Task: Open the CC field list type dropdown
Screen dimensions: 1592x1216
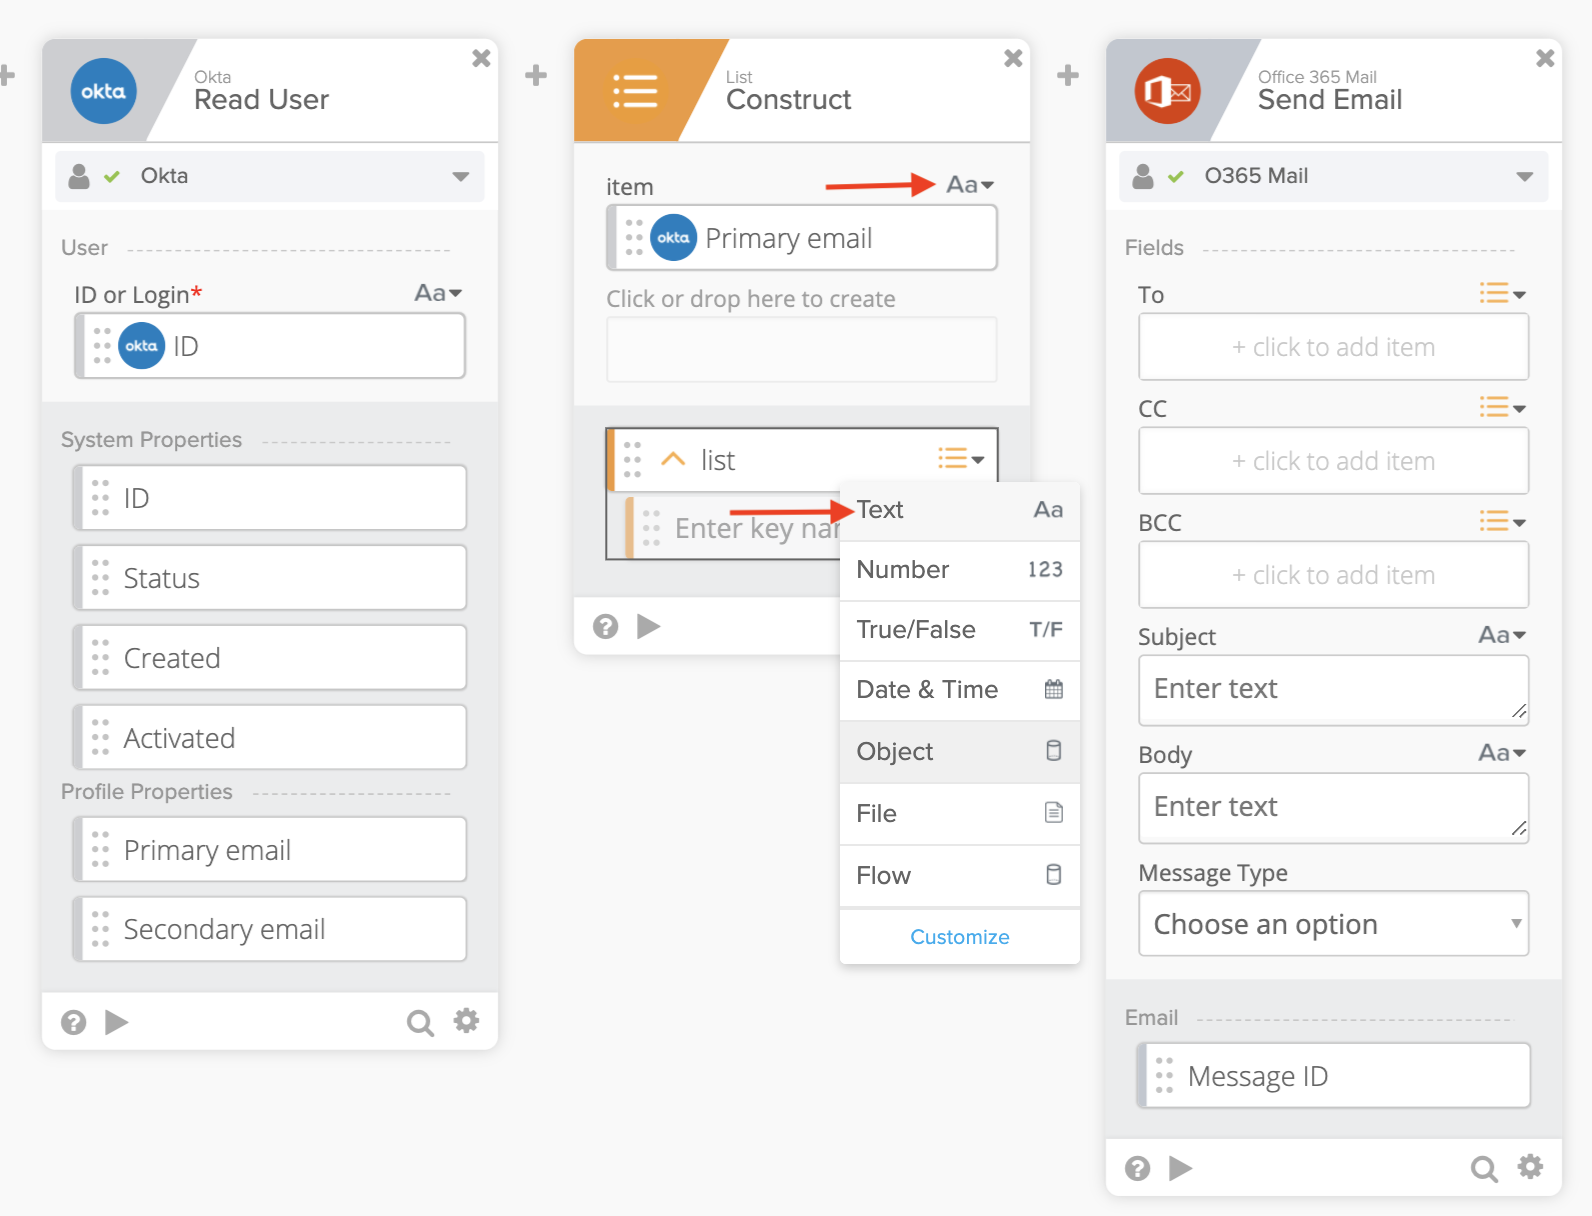Action: (x=1502, y=407)
